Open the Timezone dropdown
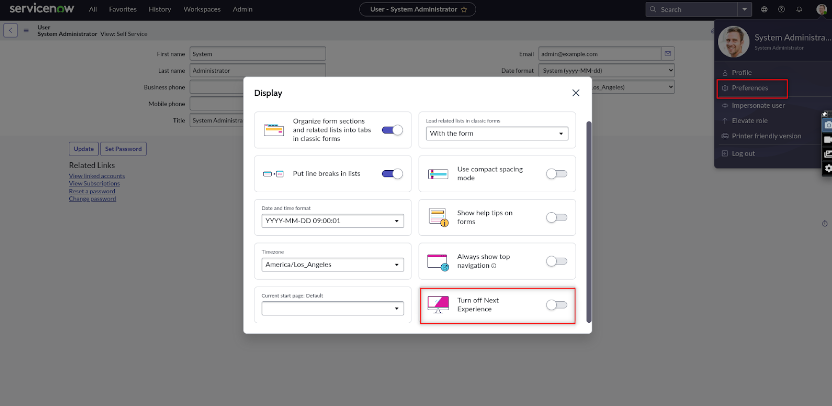 (332, 265)
